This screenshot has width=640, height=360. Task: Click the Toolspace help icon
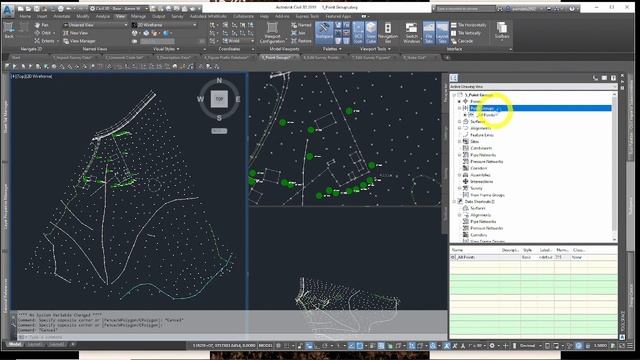pos(613,78)
